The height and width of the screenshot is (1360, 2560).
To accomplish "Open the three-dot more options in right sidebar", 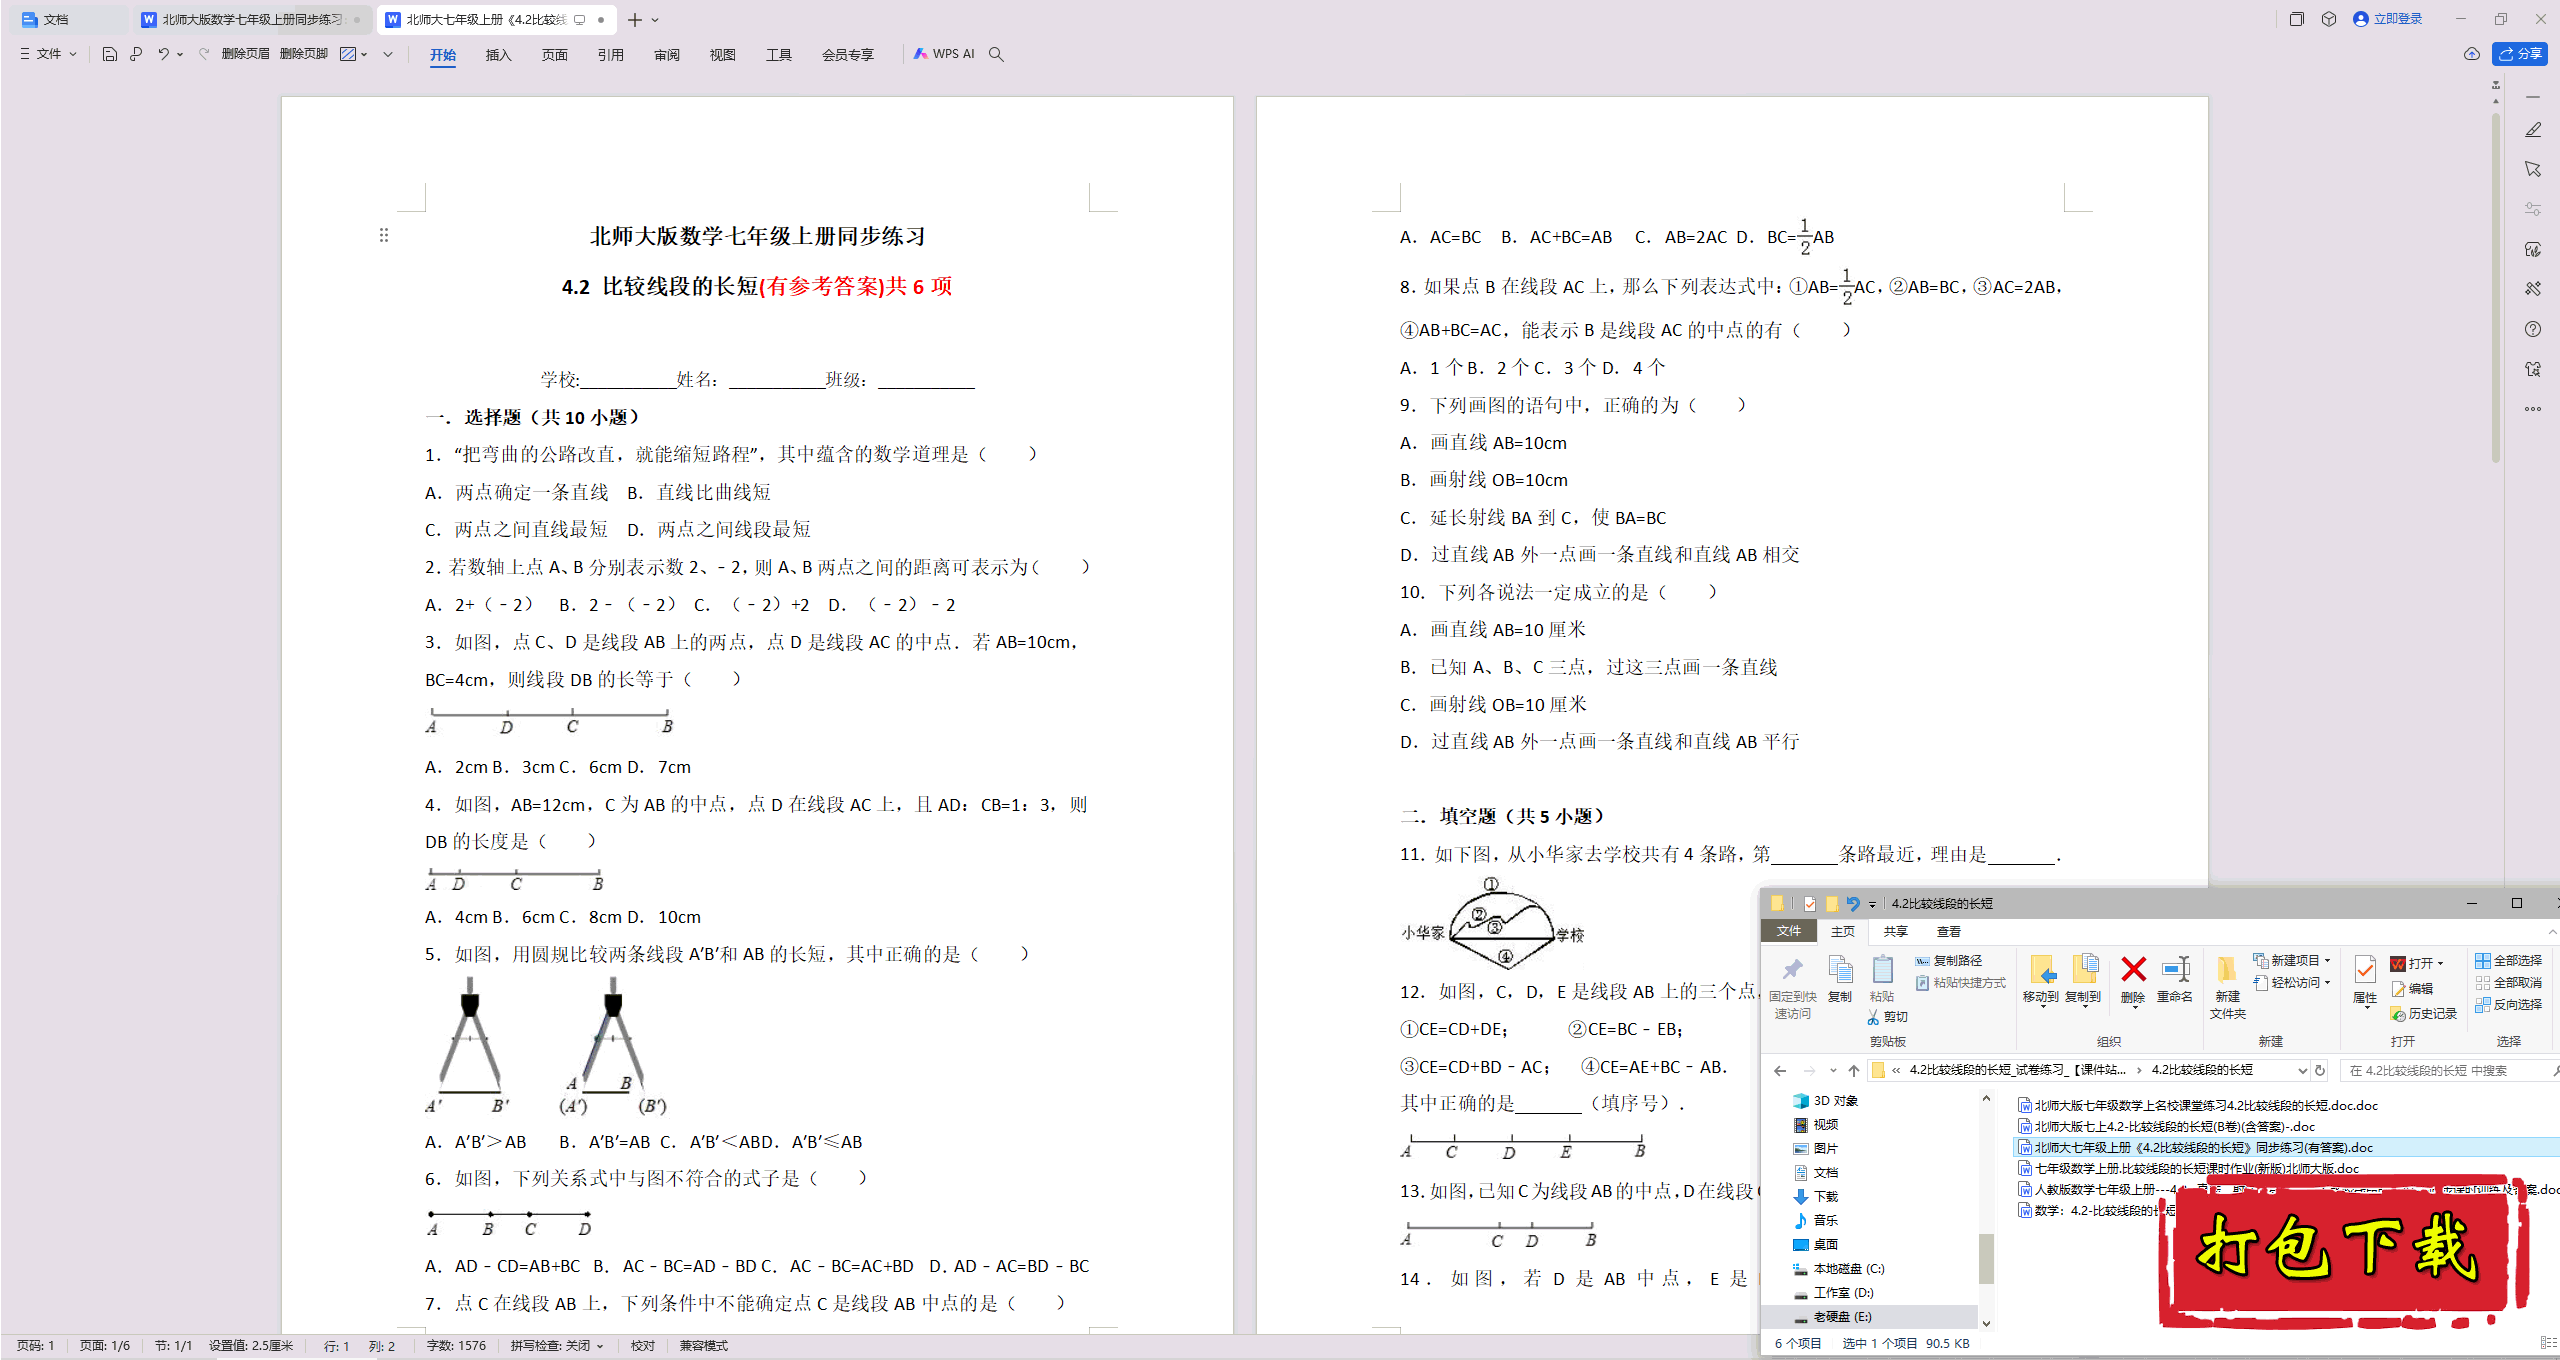I will pyautogui.click(x=2532, y=409).
